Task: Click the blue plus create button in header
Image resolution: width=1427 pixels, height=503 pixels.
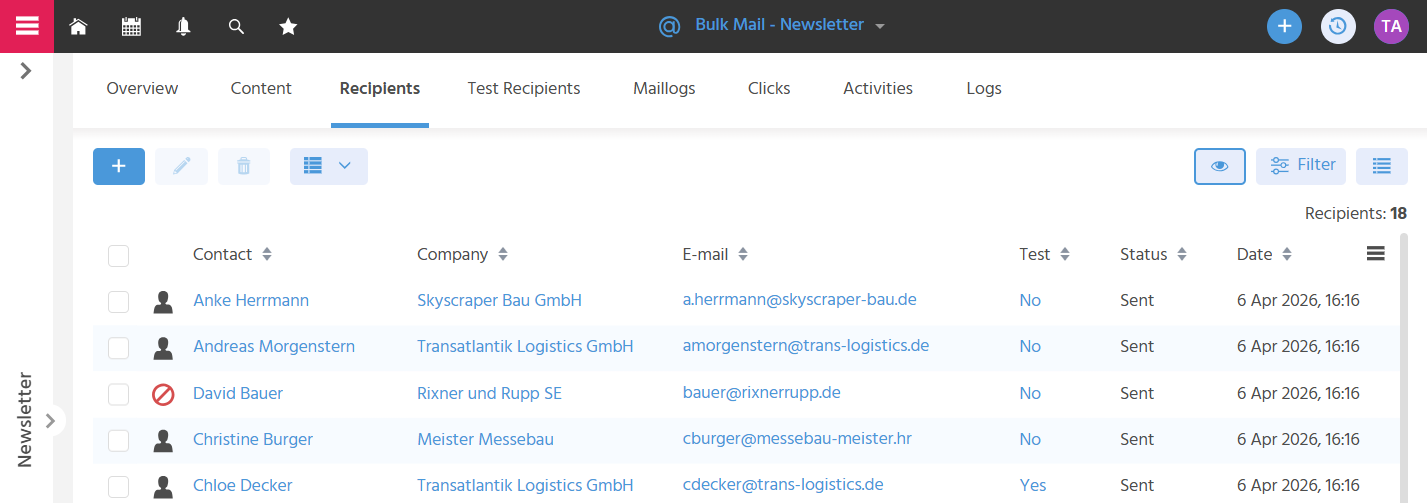Action: point(1284,26)
